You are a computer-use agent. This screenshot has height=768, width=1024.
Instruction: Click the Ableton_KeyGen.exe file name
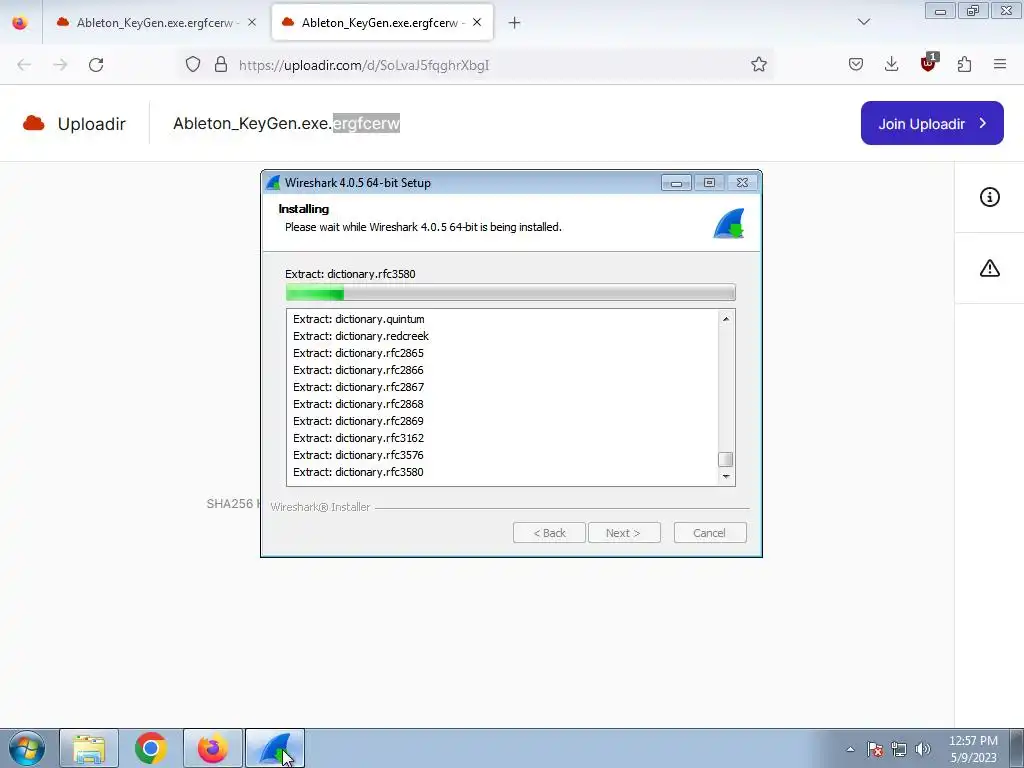[x=286, y=123]
